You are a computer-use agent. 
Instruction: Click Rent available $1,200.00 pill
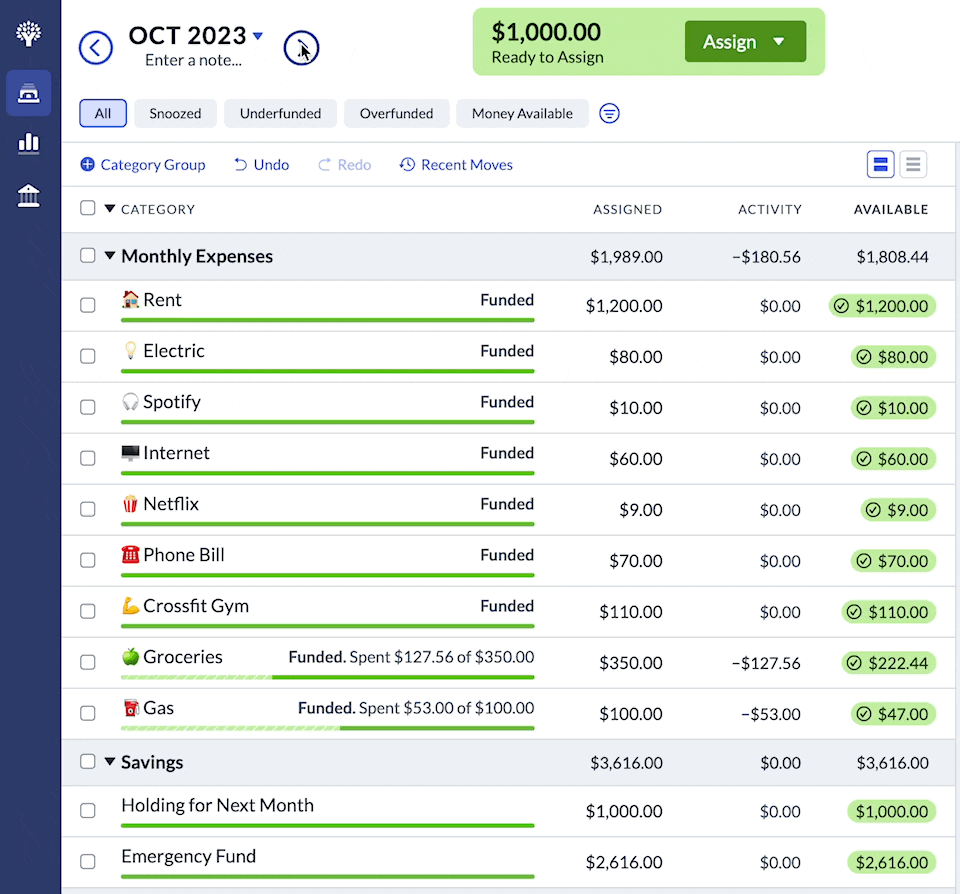click(882, 306)
